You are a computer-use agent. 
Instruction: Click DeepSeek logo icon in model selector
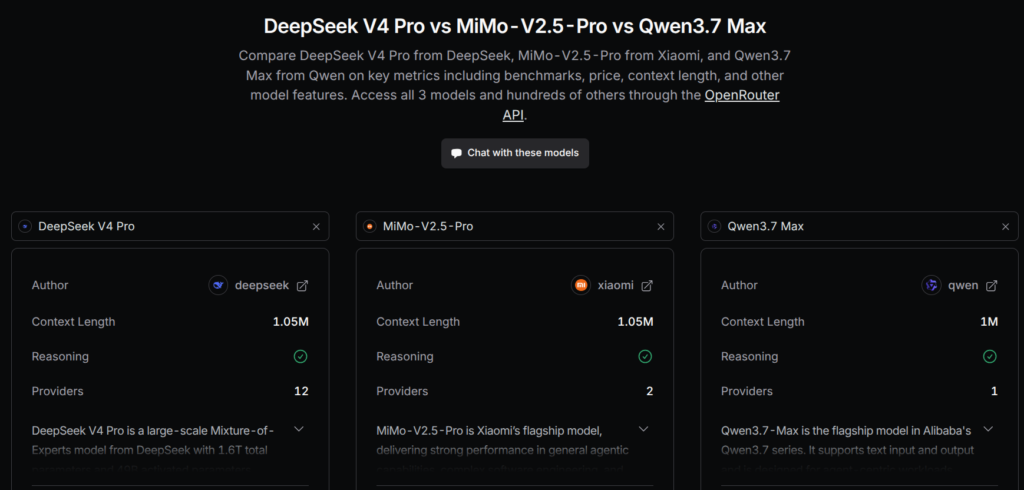[25, 227]
